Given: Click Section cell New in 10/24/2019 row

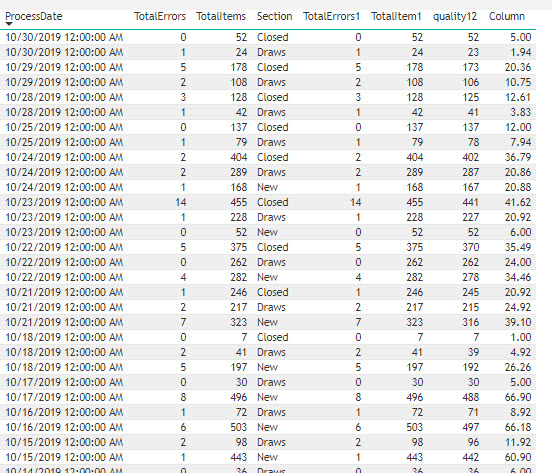Looking at the screenshot, I should 268,187.
